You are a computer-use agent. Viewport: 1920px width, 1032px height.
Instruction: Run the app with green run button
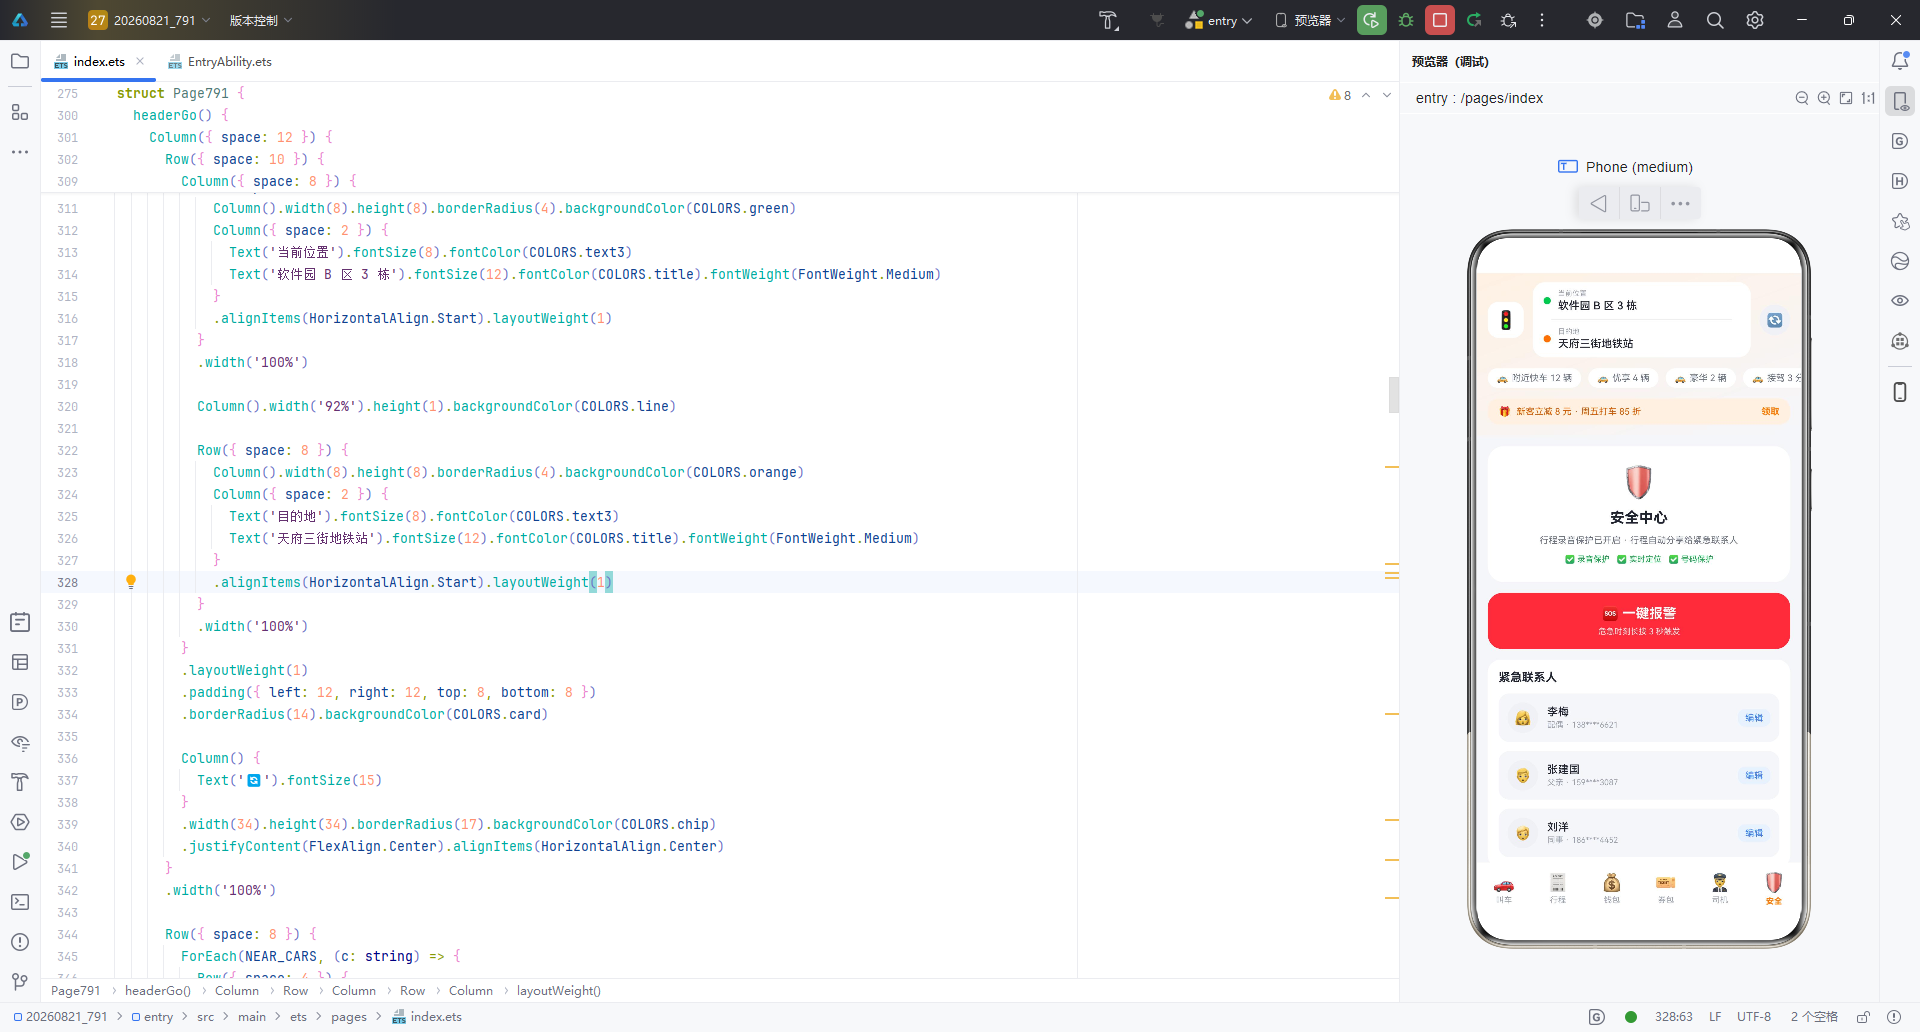pos(1372,20)
